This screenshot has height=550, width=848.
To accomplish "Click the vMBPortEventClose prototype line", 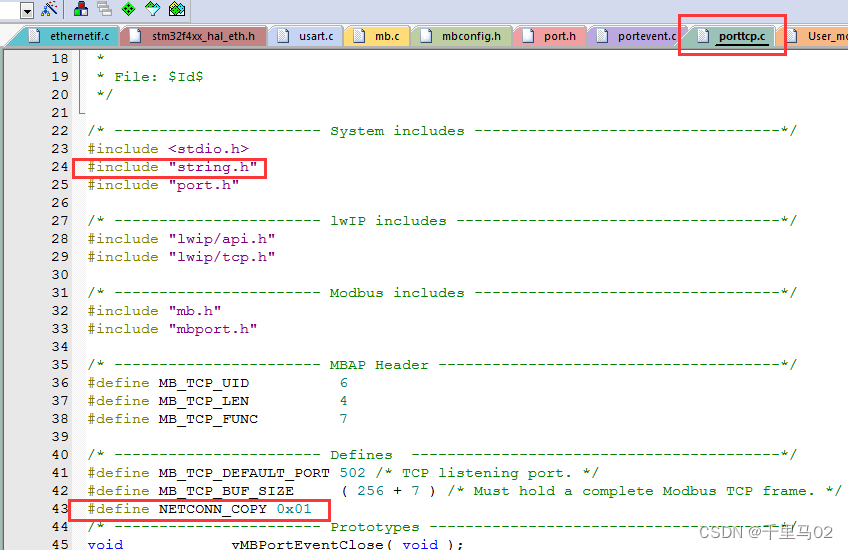I will click(275, 544).
